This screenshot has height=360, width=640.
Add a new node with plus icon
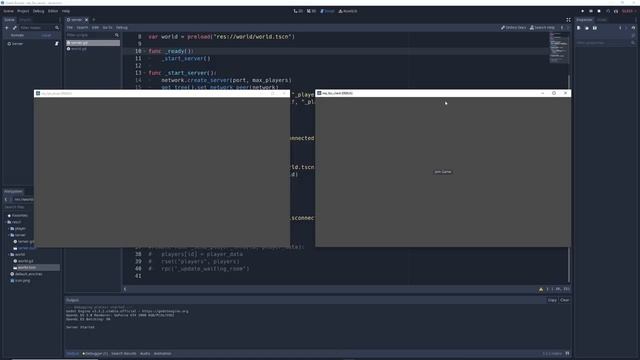[x=7, y=28]
